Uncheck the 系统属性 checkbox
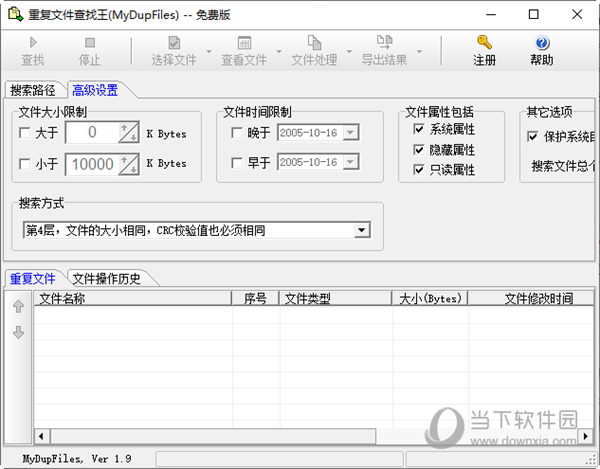The height and width of the screenshot is (469, 600). pos(419,129)
